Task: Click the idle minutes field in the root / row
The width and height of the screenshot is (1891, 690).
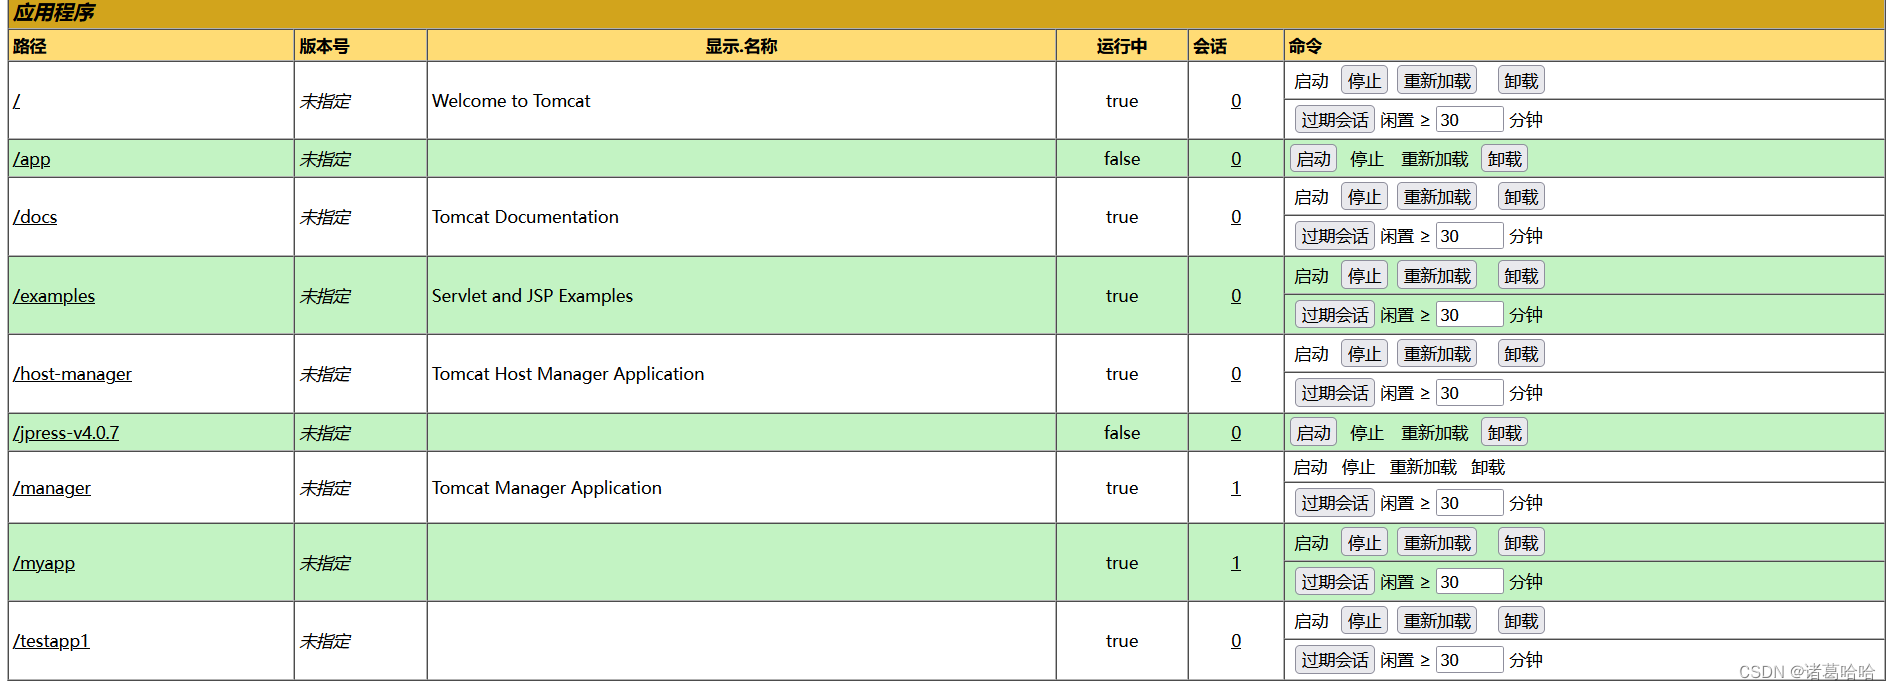Action: tap(1470, 120)
